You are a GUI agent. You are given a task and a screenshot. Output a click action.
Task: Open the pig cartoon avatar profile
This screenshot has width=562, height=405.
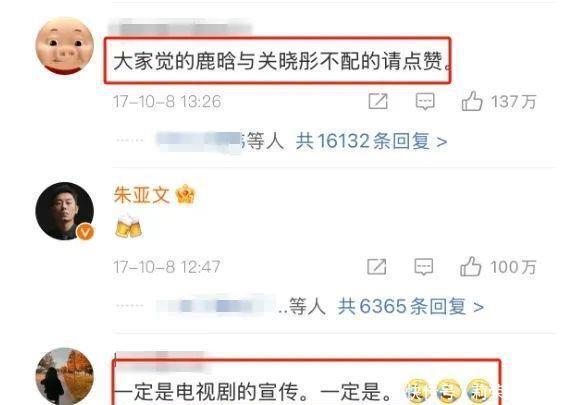point(65,46)
